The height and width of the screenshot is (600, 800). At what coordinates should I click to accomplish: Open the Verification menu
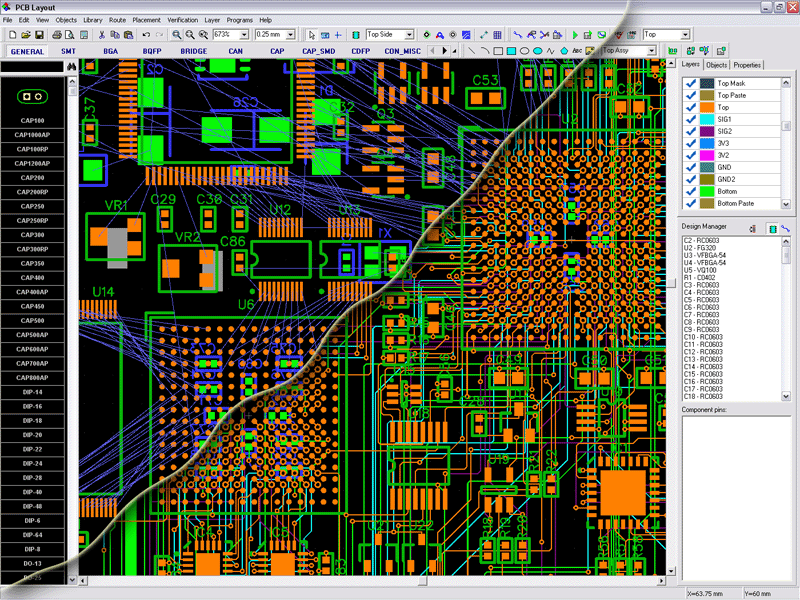(x=183, y=20)
